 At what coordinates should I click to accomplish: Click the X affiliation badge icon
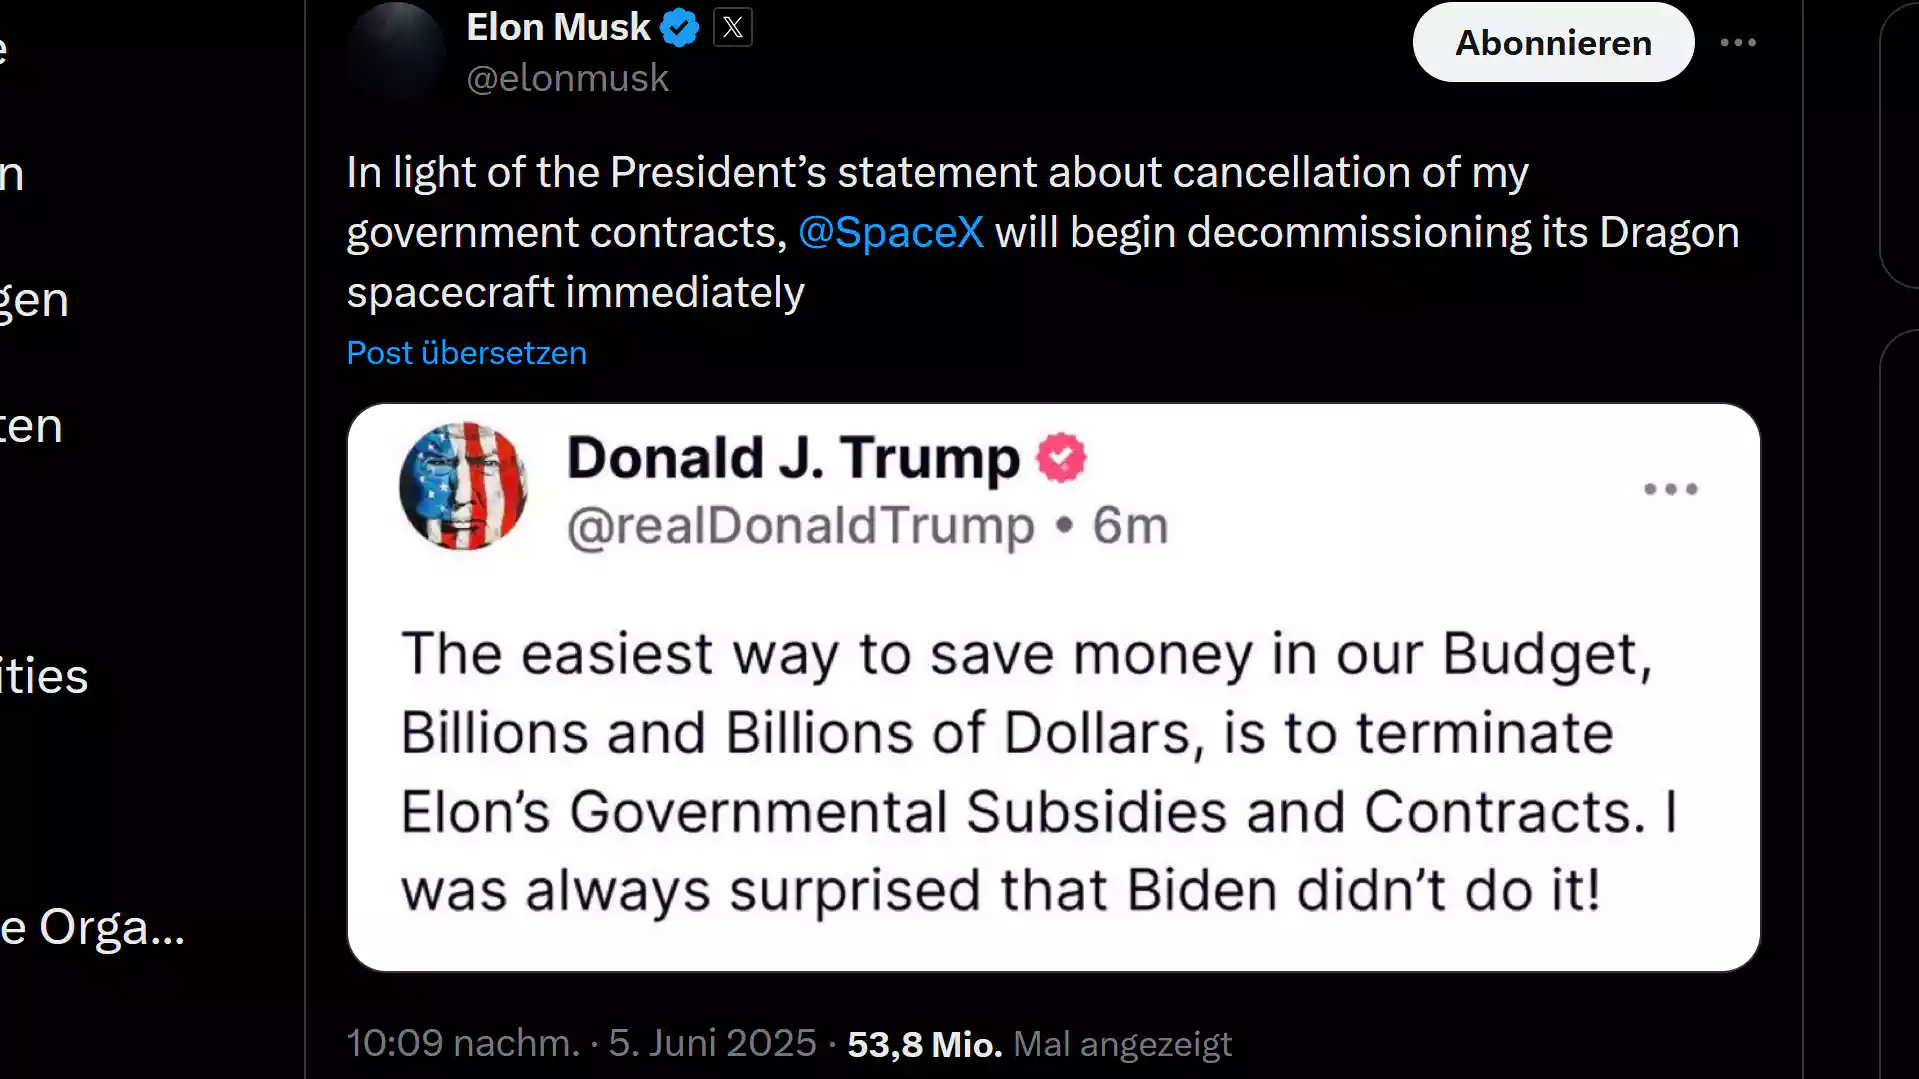733,28
